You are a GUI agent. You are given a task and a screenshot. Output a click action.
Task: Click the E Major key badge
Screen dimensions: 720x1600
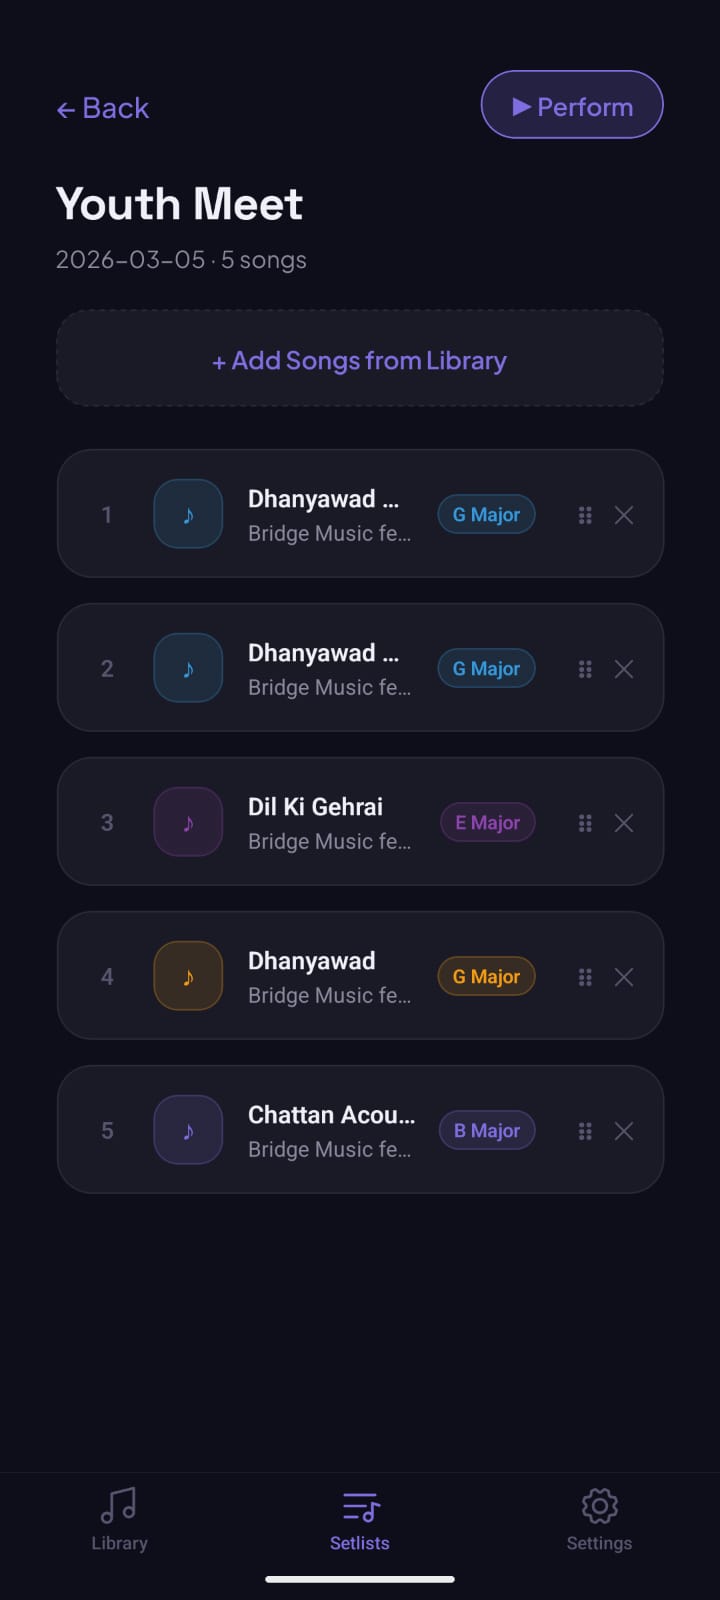tap(487, 823)
